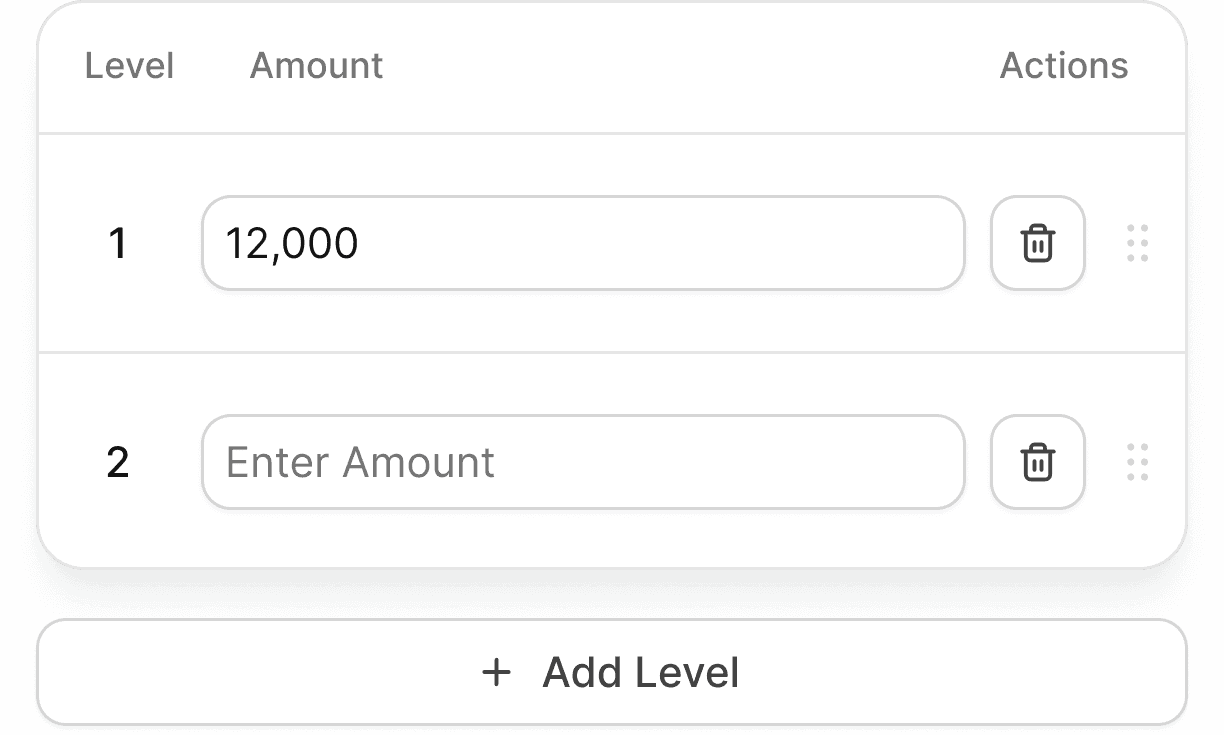Click the Actions column header
This screenshot has width=1224, height=735.
click(x=1064, y=65)
